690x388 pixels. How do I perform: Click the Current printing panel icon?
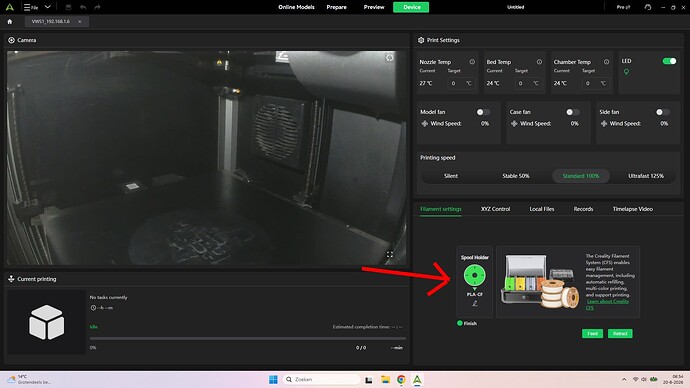click(11, 279)
